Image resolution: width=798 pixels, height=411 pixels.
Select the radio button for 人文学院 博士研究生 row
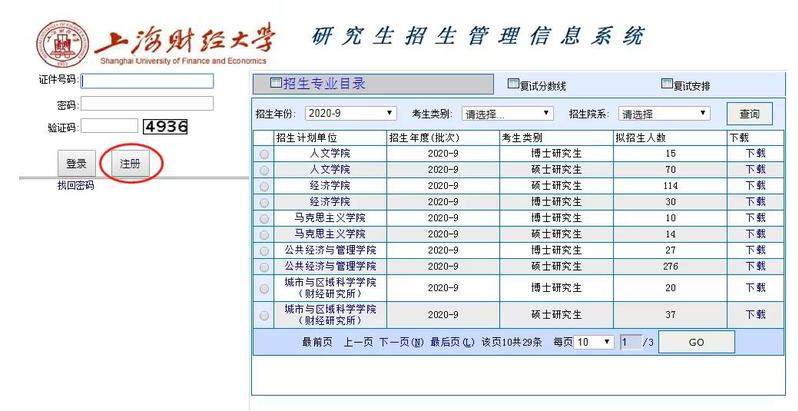pos(264,155)
